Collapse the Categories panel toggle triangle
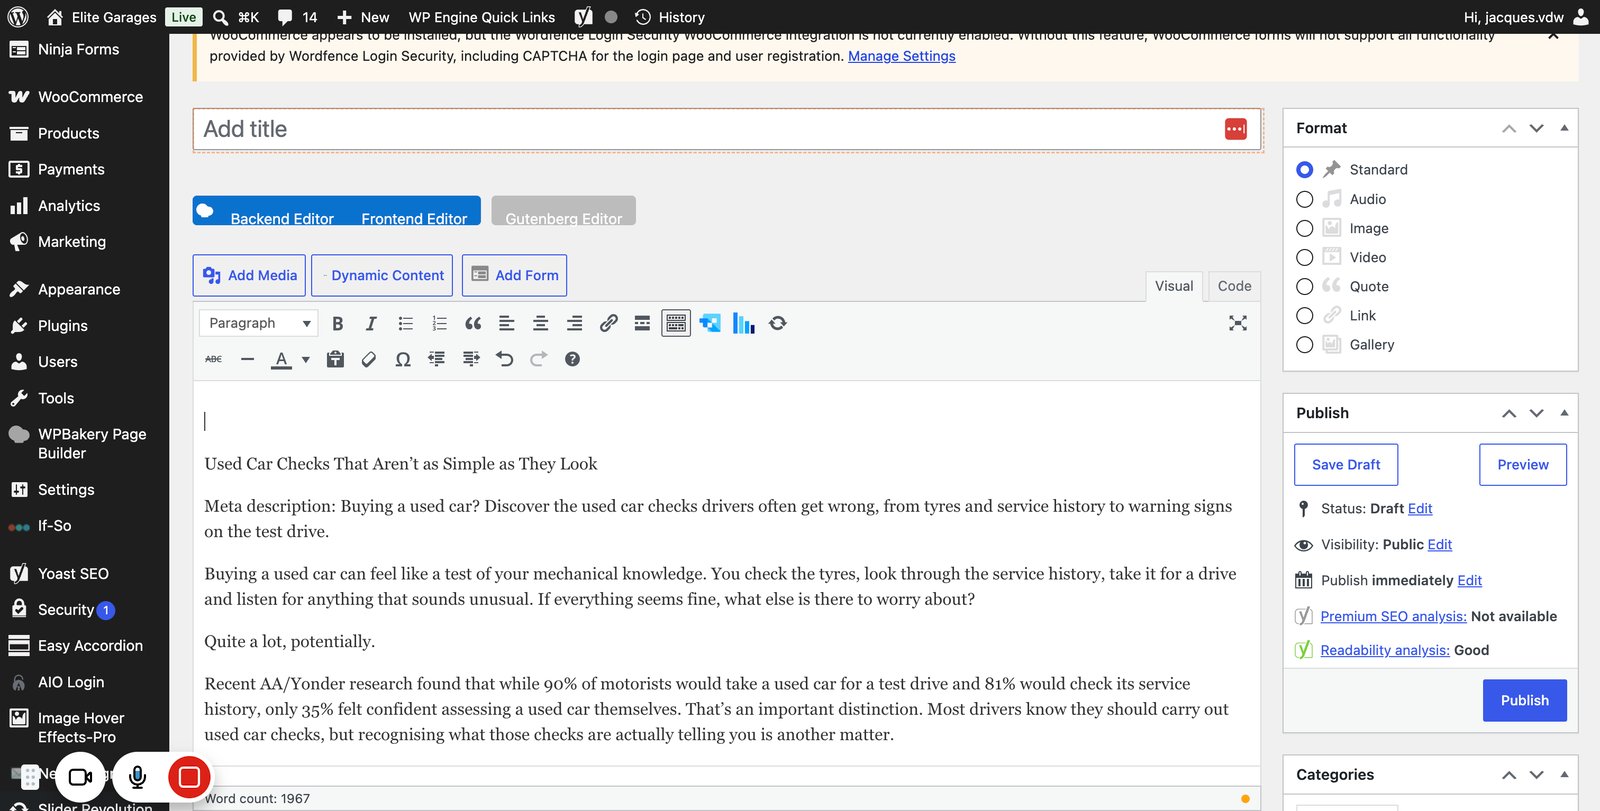The image size is (1600, 811). [1564, 774]
